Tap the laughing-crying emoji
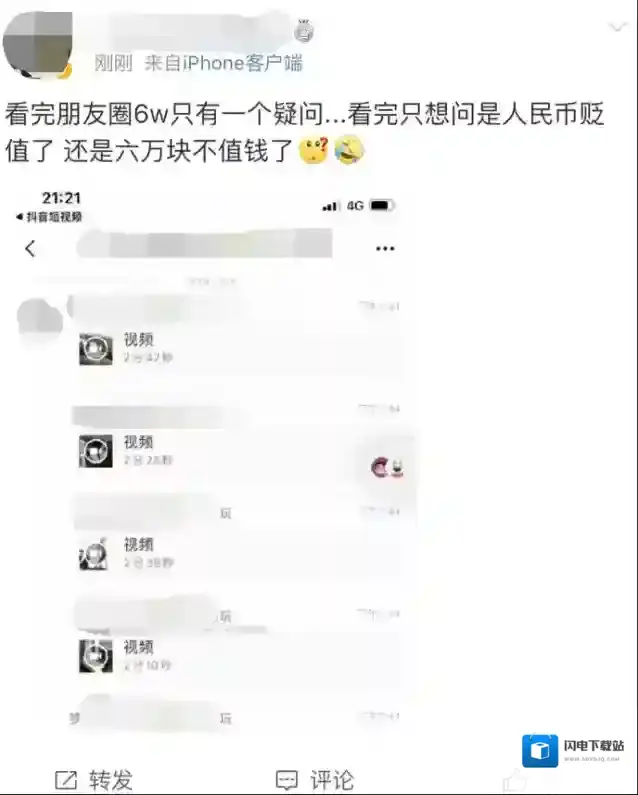 (x=349, y=150)
